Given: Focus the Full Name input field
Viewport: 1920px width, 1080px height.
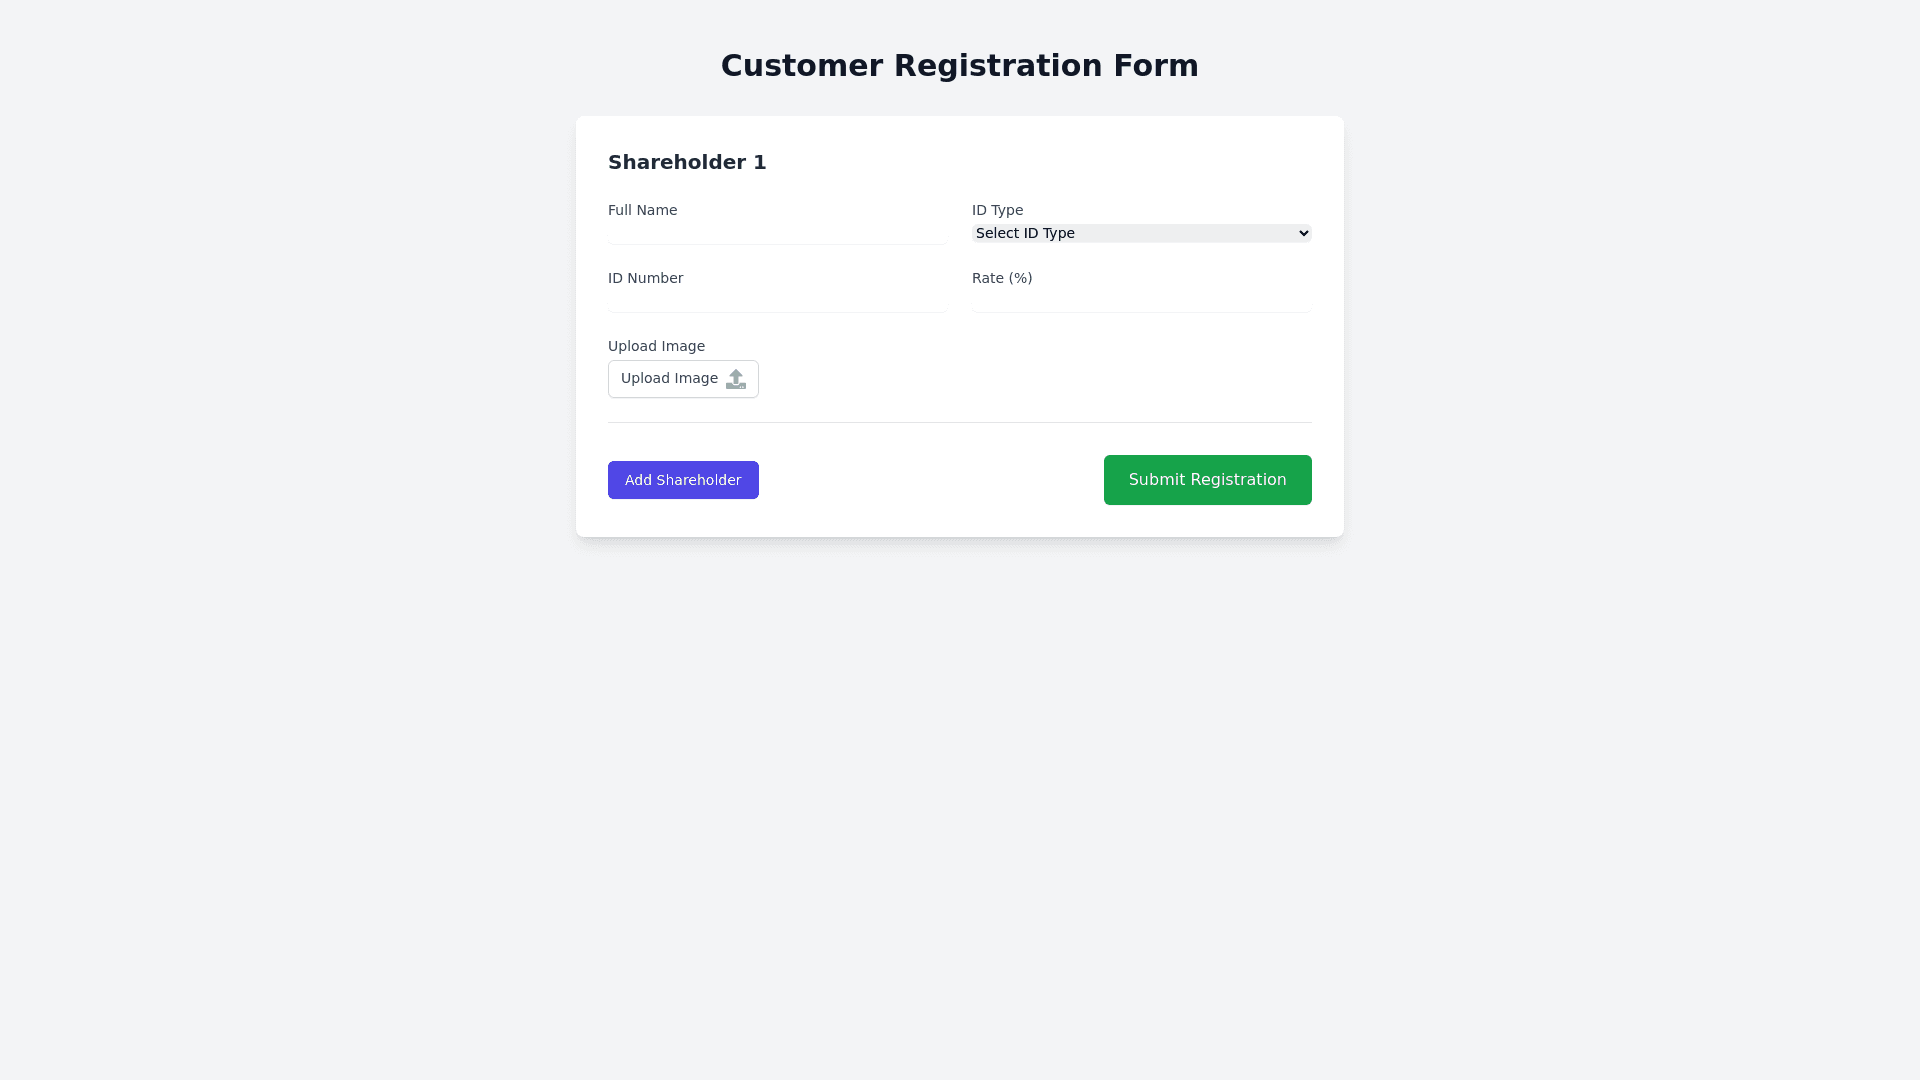Looking at the screenshot, I should (x=777, y=234).
